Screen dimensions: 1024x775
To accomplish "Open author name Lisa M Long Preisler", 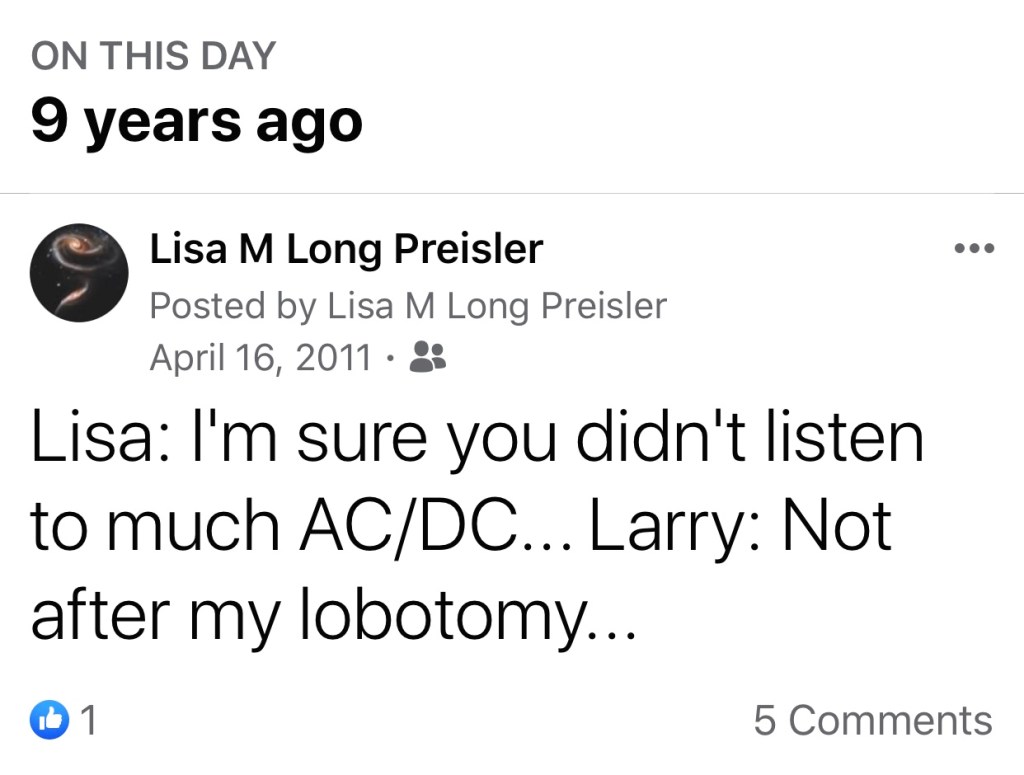I will click(346, 249).
